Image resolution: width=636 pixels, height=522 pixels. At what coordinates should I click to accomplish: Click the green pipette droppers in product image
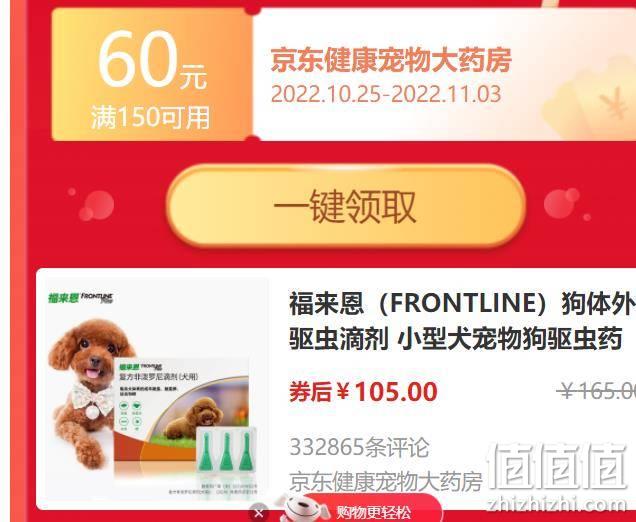(x=226, y=451)
